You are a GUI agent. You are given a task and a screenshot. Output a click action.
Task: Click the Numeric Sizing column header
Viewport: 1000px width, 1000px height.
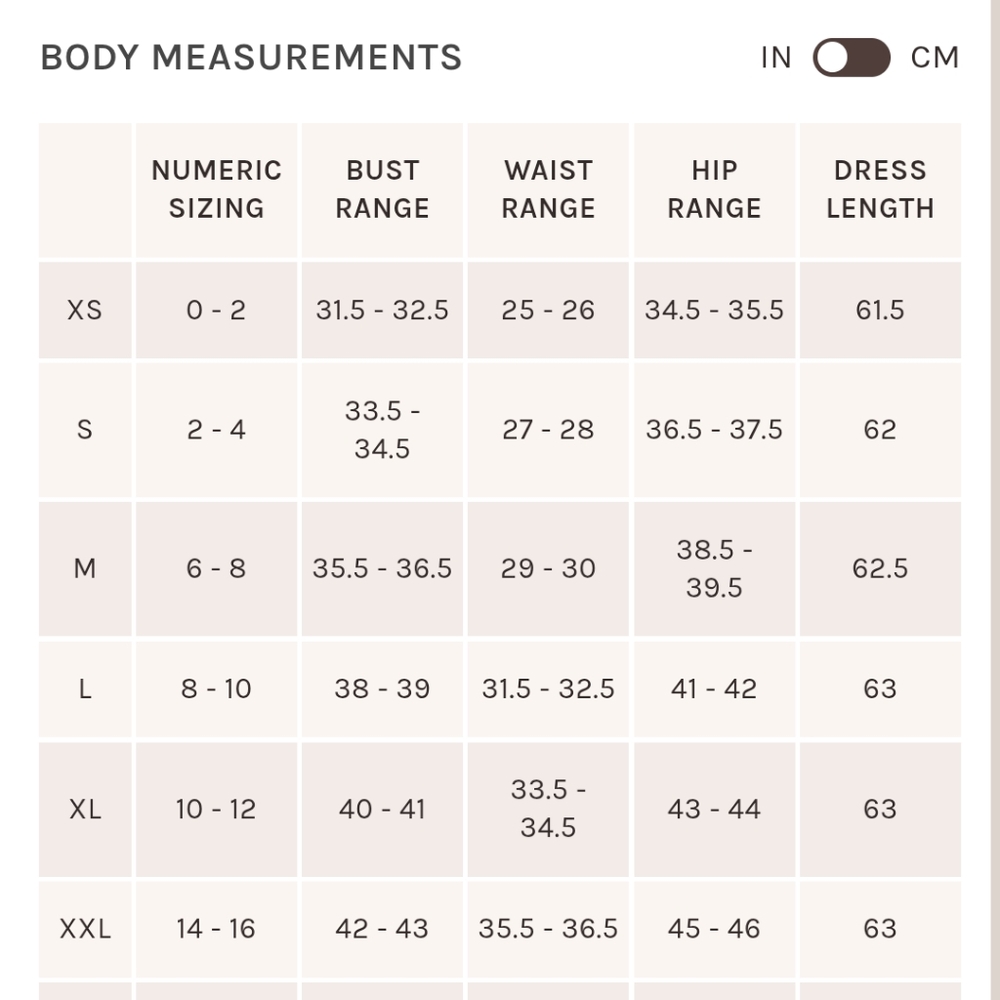[216, 190]
